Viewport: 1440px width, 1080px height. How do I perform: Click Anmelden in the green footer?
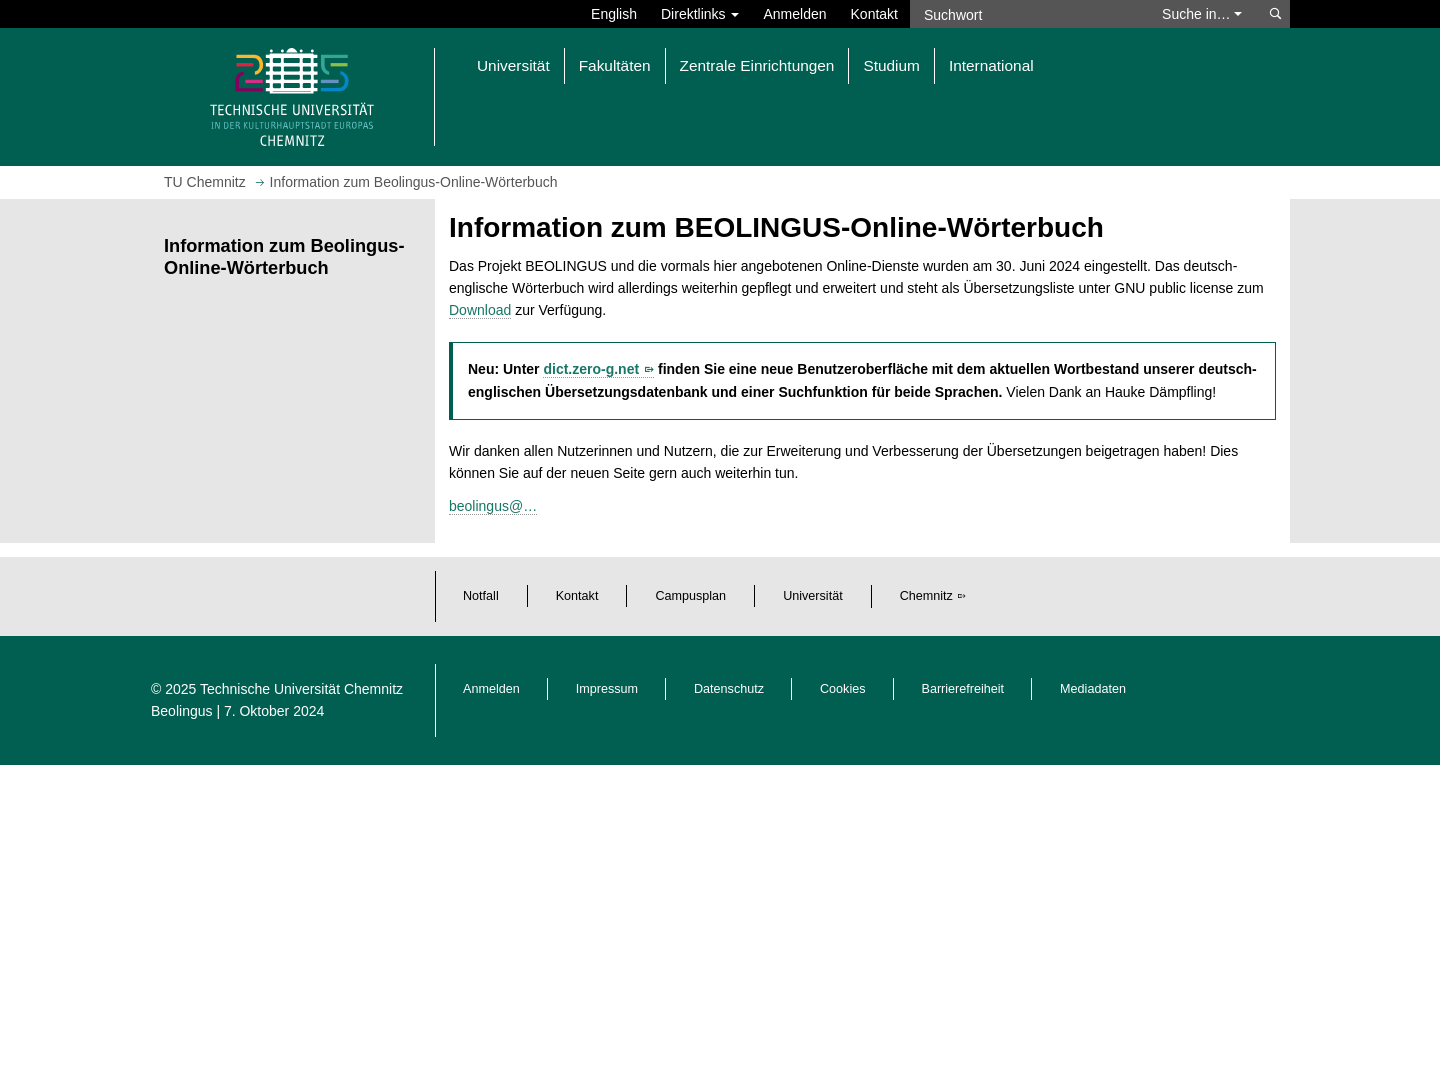pos(491,689)
